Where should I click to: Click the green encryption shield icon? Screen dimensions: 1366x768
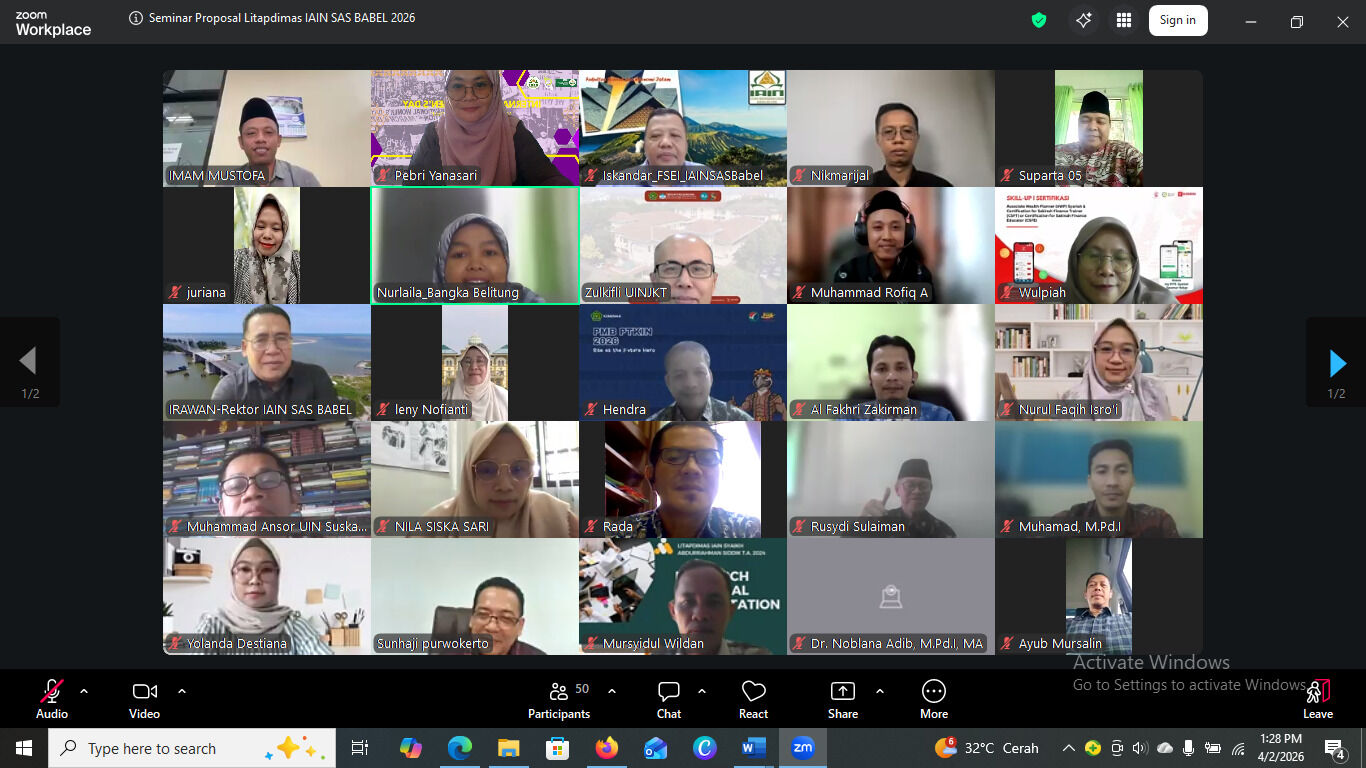click(x=1039, y=20)
